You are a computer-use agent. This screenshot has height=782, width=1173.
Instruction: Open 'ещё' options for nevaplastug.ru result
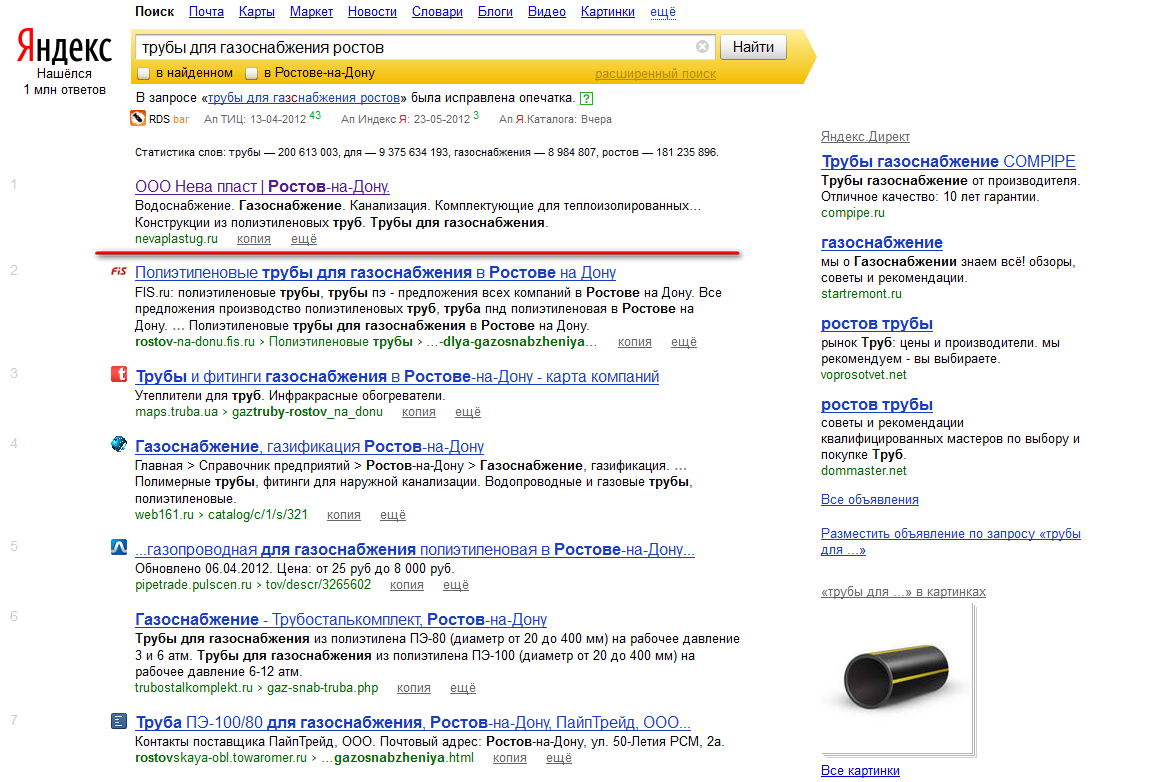pos(304,239)
